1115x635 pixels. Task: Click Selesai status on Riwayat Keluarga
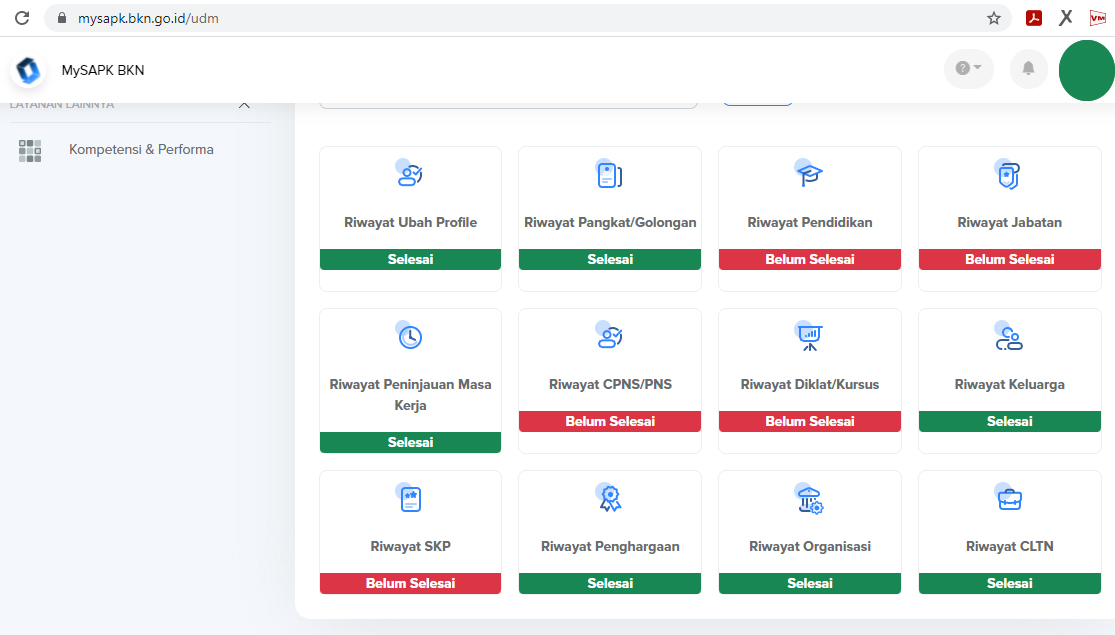(1010, 422)
